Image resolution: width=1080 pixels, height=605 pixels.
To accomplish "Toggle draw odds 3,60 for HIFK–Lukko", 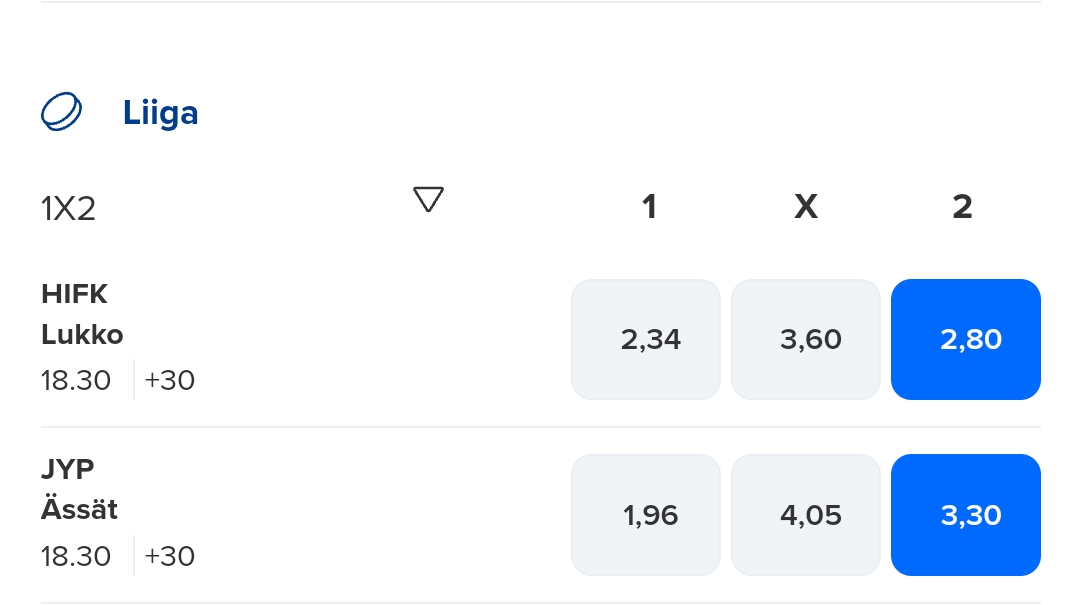I will point(806,339).
